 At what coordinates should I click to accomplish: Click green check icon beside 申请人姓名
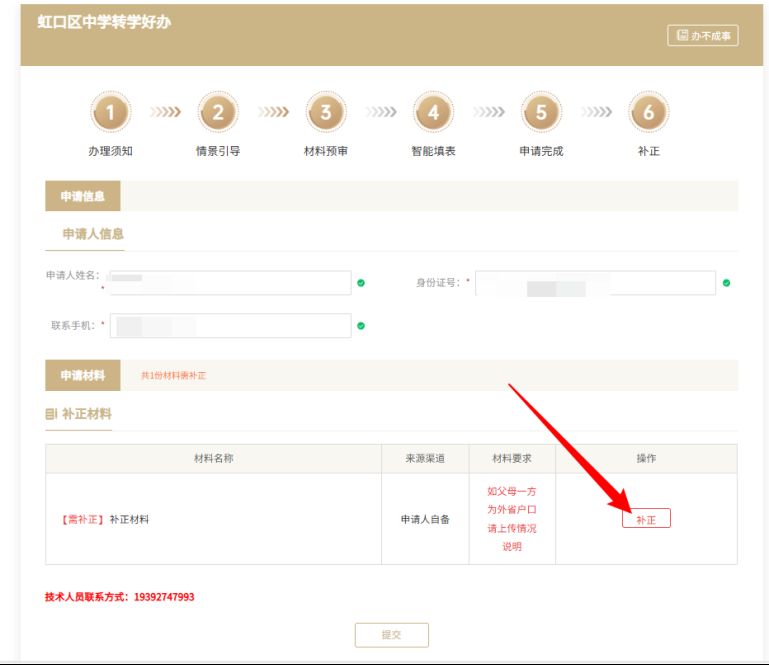pos(361,283)
